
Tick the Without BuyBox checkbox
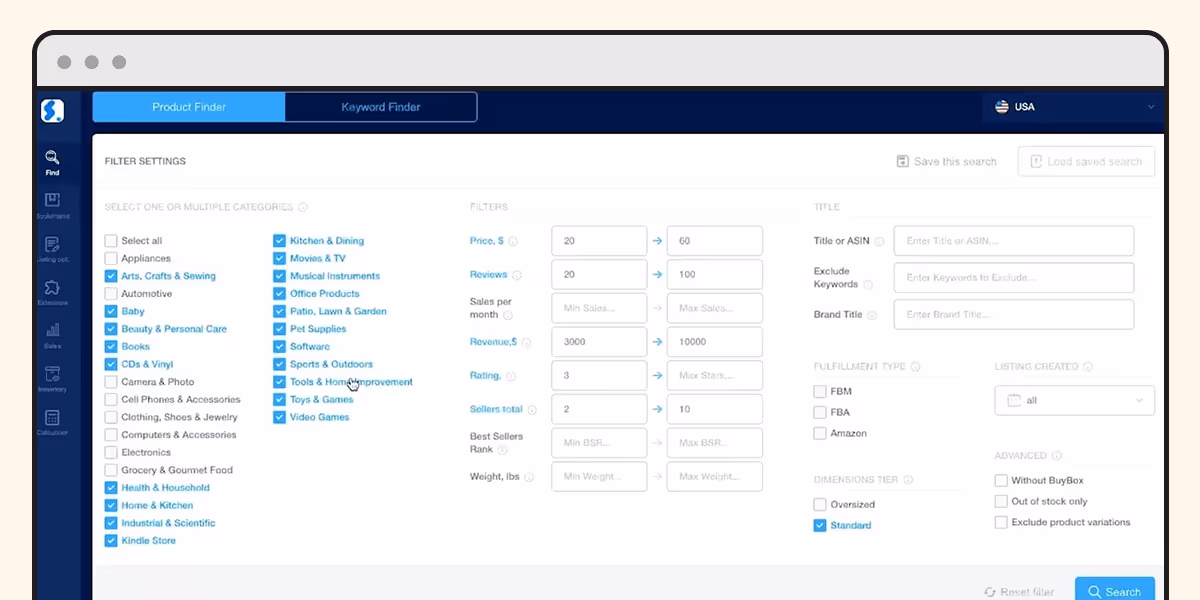(x=1001, y=481)
